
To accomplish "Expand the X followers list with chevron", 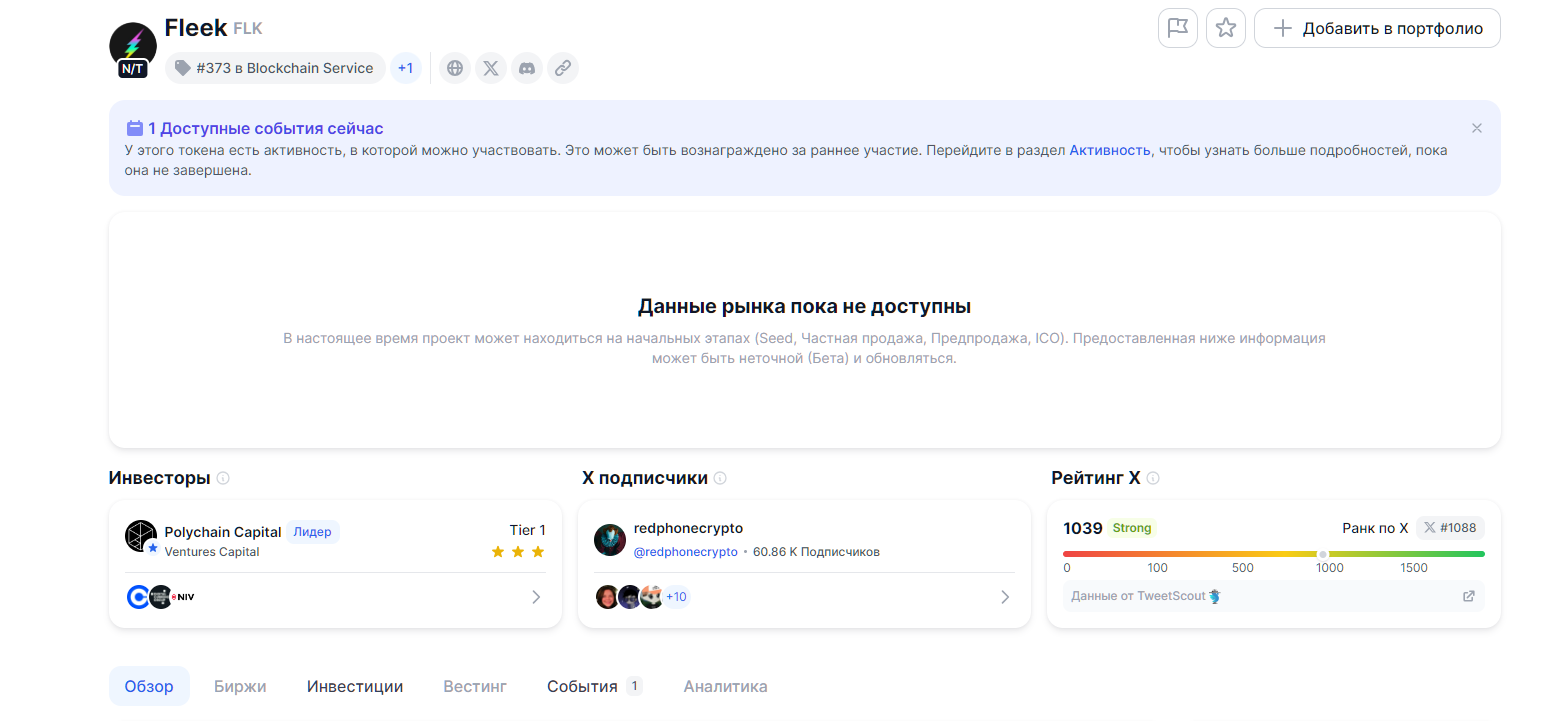I will click(1005, 597).
